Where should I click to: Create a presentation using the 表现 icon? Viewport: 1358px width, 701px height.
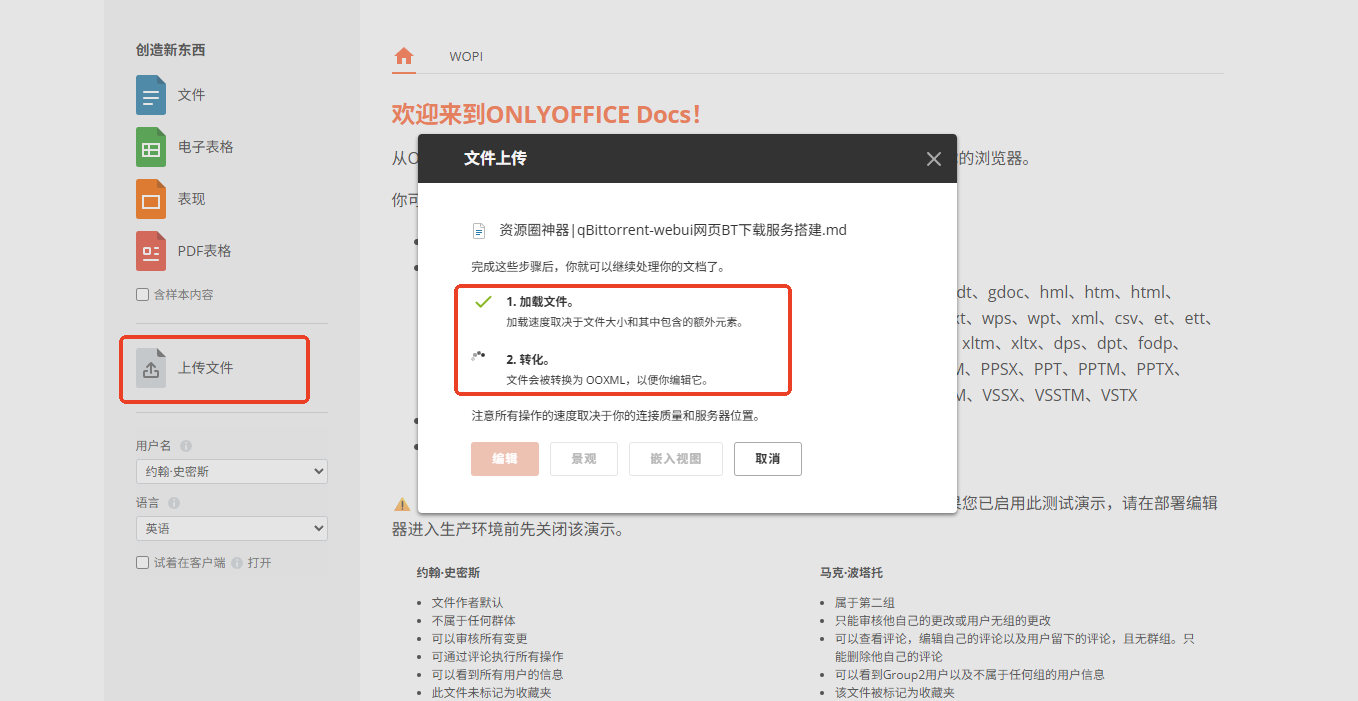151,199
